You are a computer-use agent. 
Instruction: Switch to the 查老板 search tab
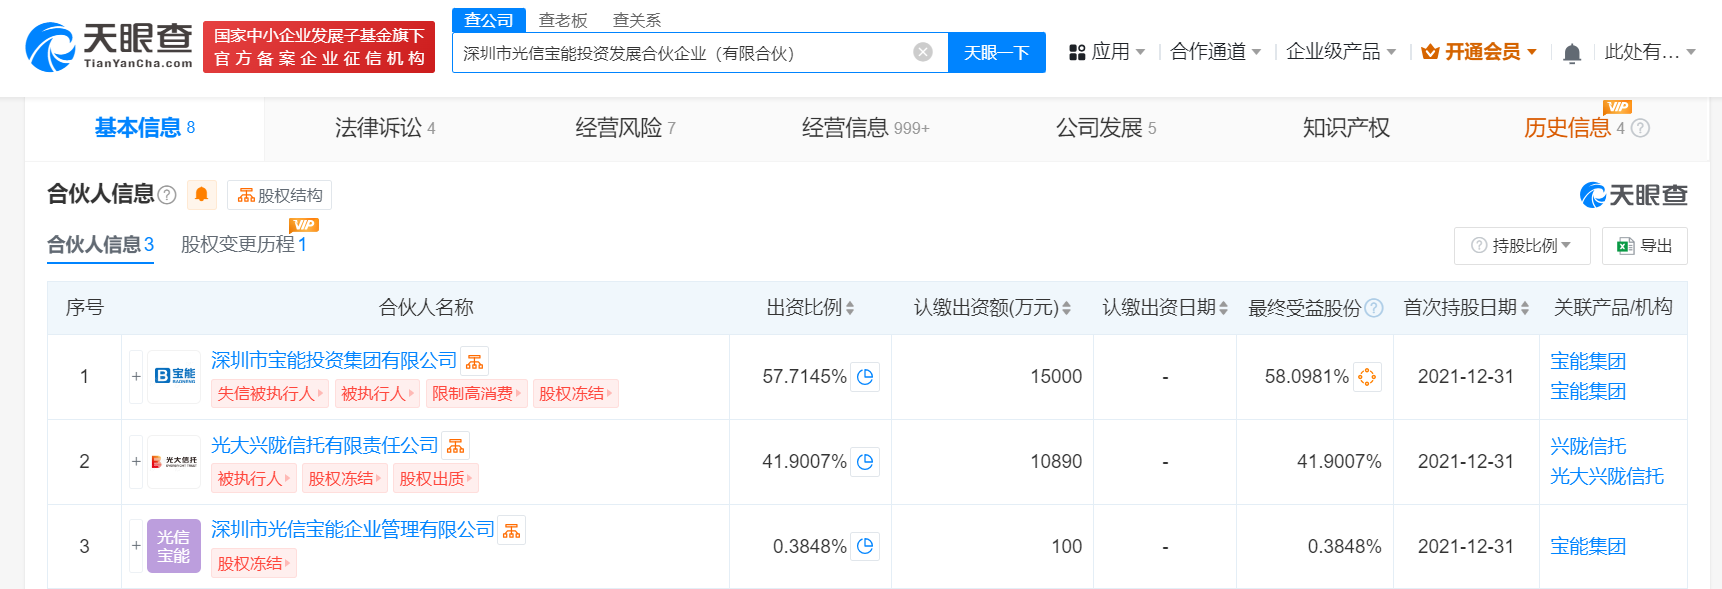point(563,20)
